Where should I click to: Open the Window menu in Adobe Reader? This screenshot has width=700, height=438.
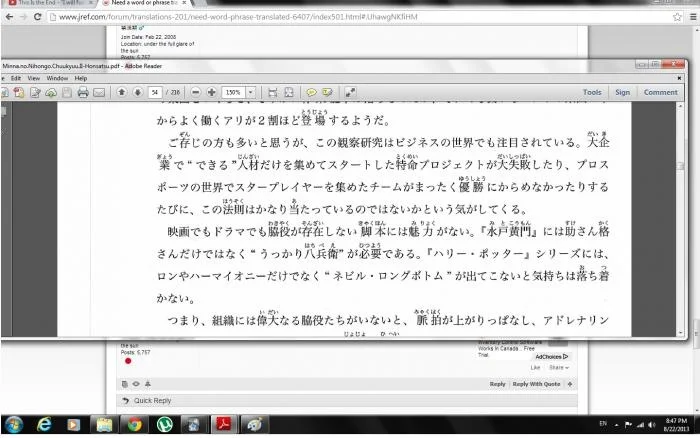click(x=57, y=78)
